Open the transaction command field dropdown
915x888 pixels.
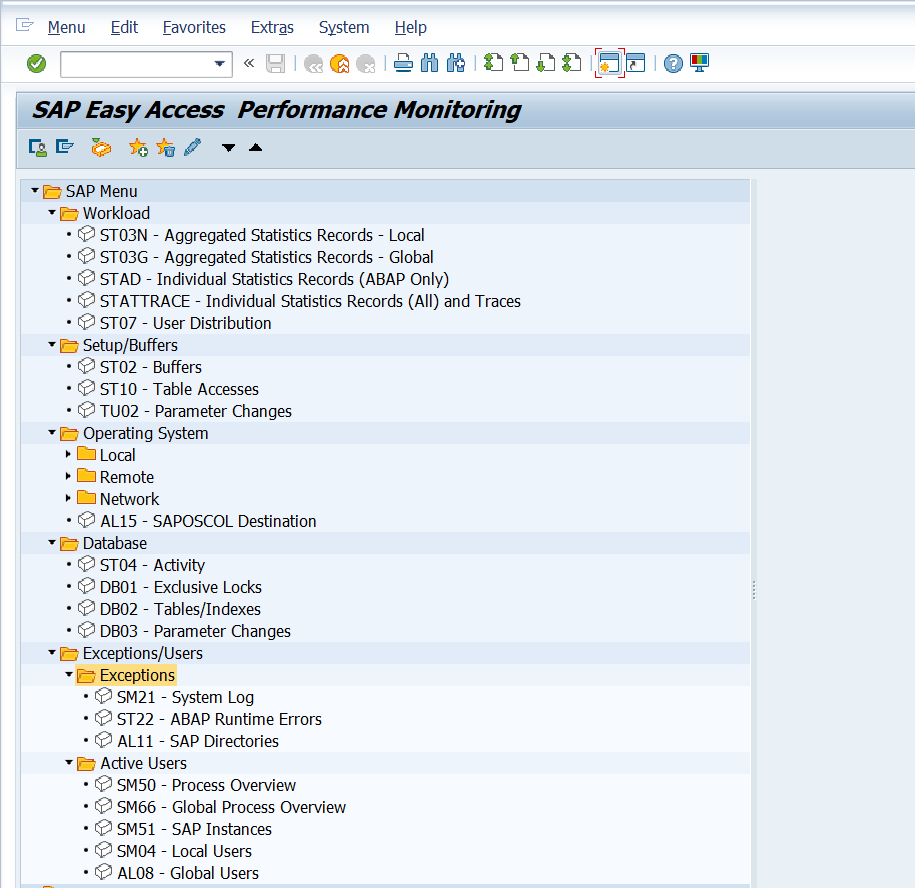pos(220,64)
